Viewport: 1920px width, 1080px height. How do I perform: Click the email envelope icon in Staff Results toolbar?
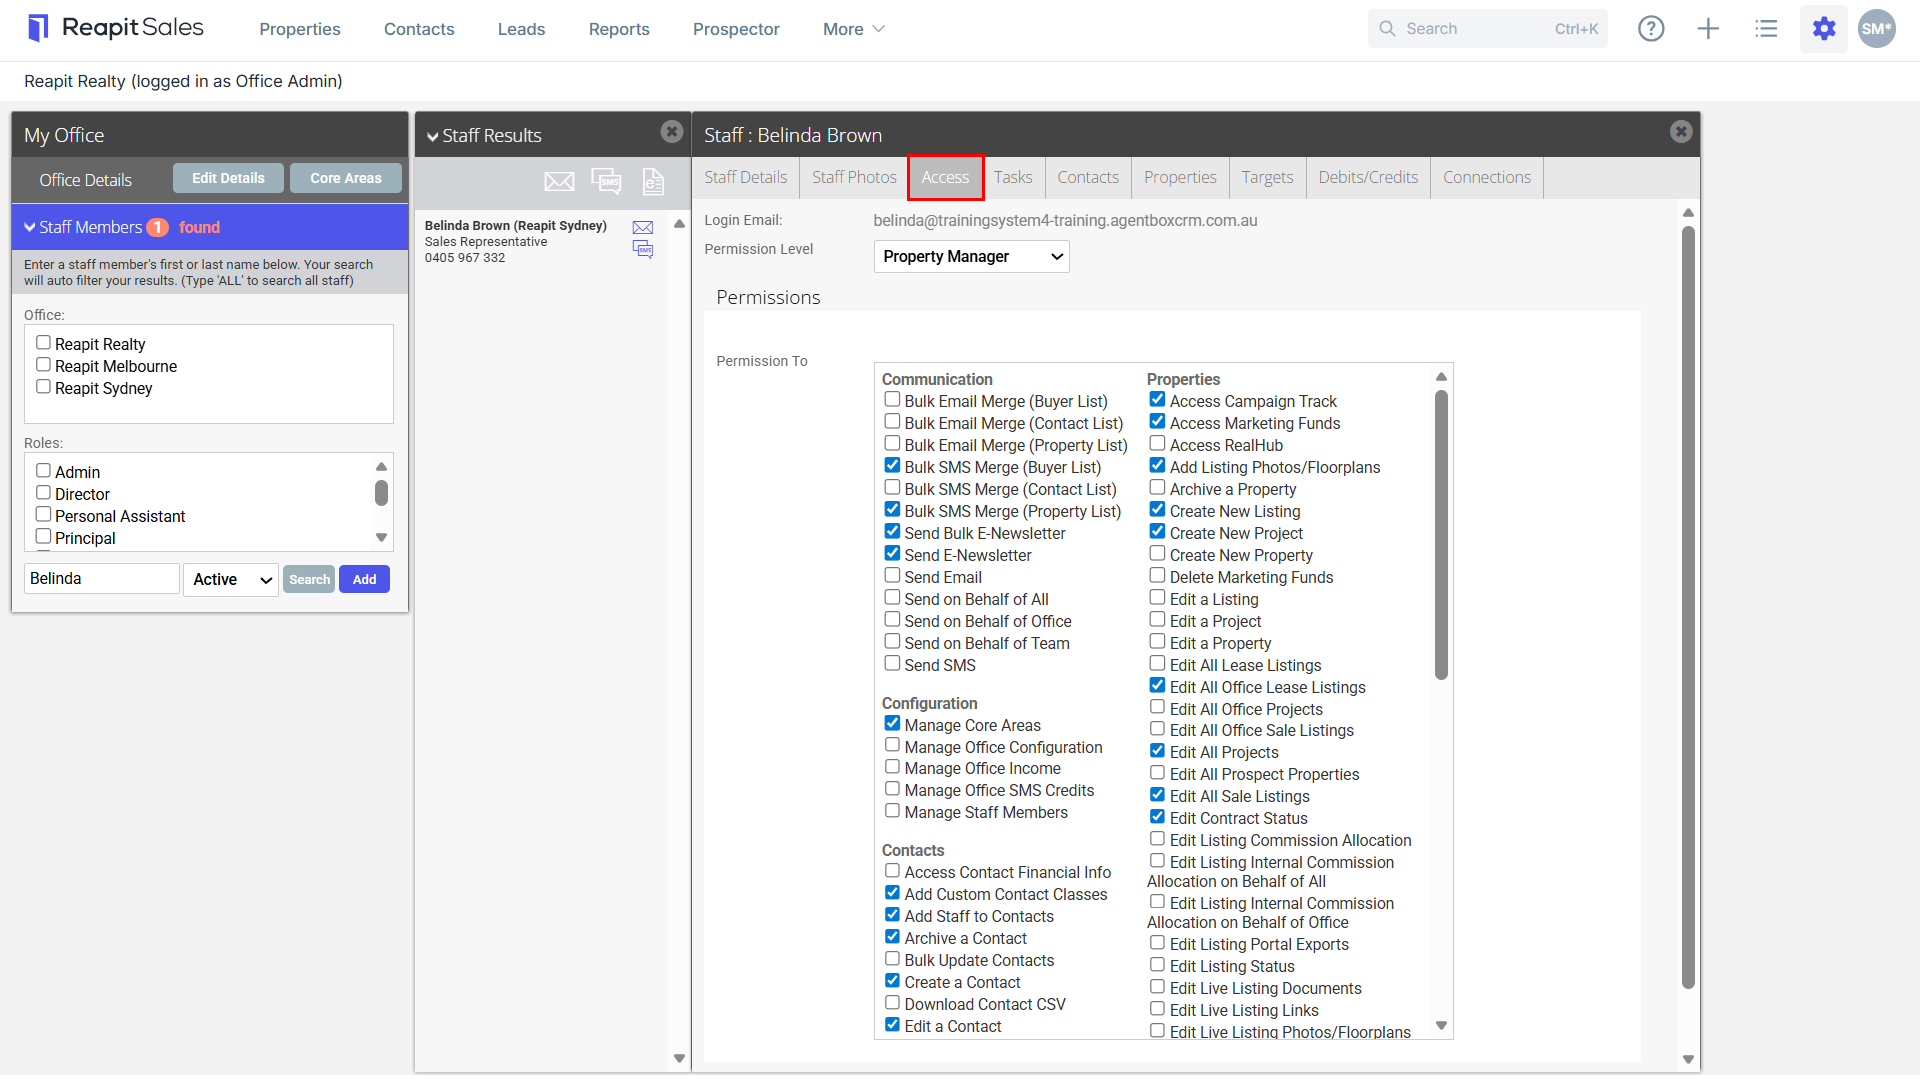(559, 181)
